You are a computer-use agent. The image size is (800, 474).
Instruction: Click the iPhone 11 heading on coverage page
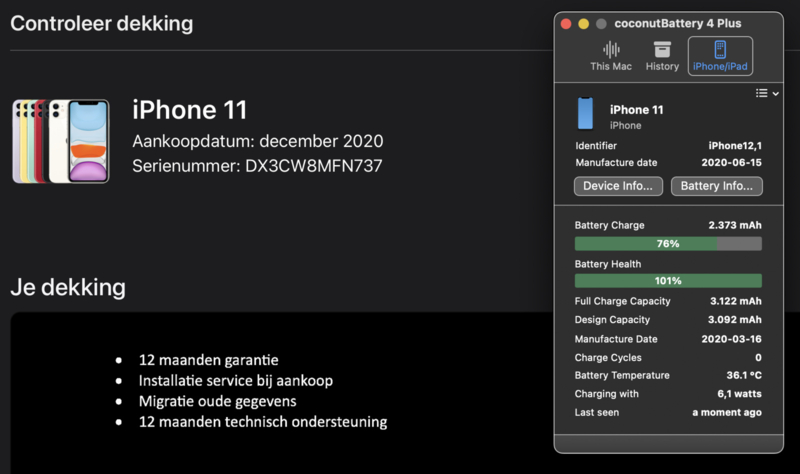coord(189,110)
